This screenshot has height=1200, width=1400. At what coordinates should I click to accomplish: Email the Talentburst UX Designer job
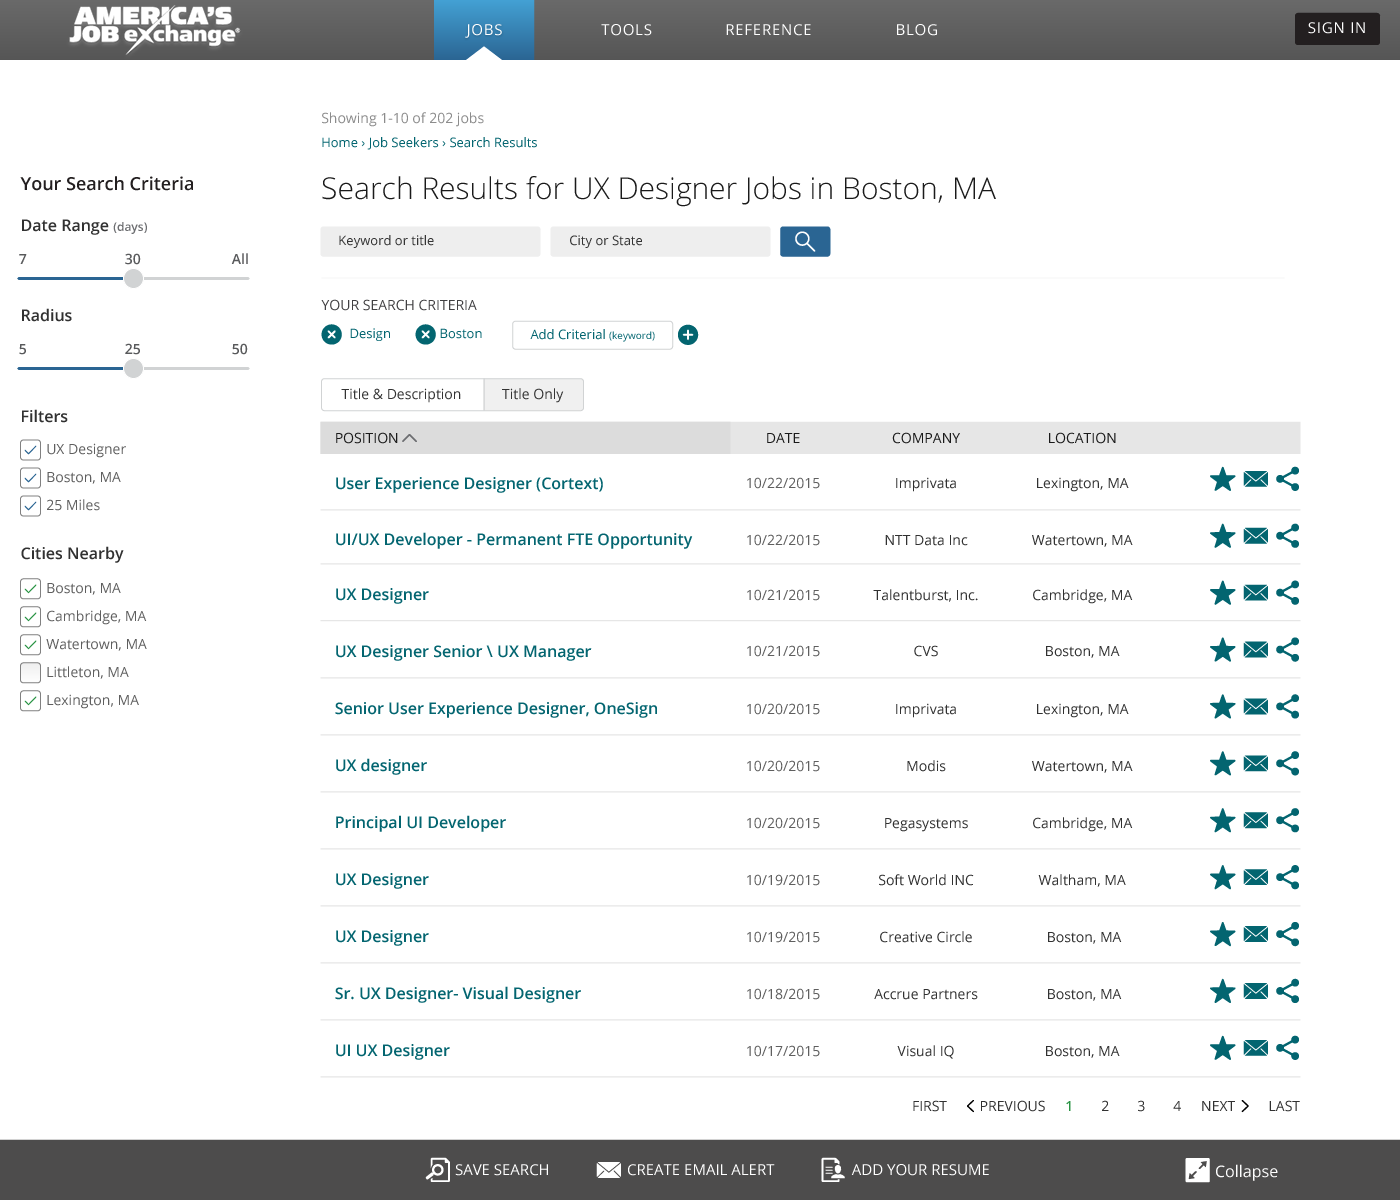(x=1256, y=594)
